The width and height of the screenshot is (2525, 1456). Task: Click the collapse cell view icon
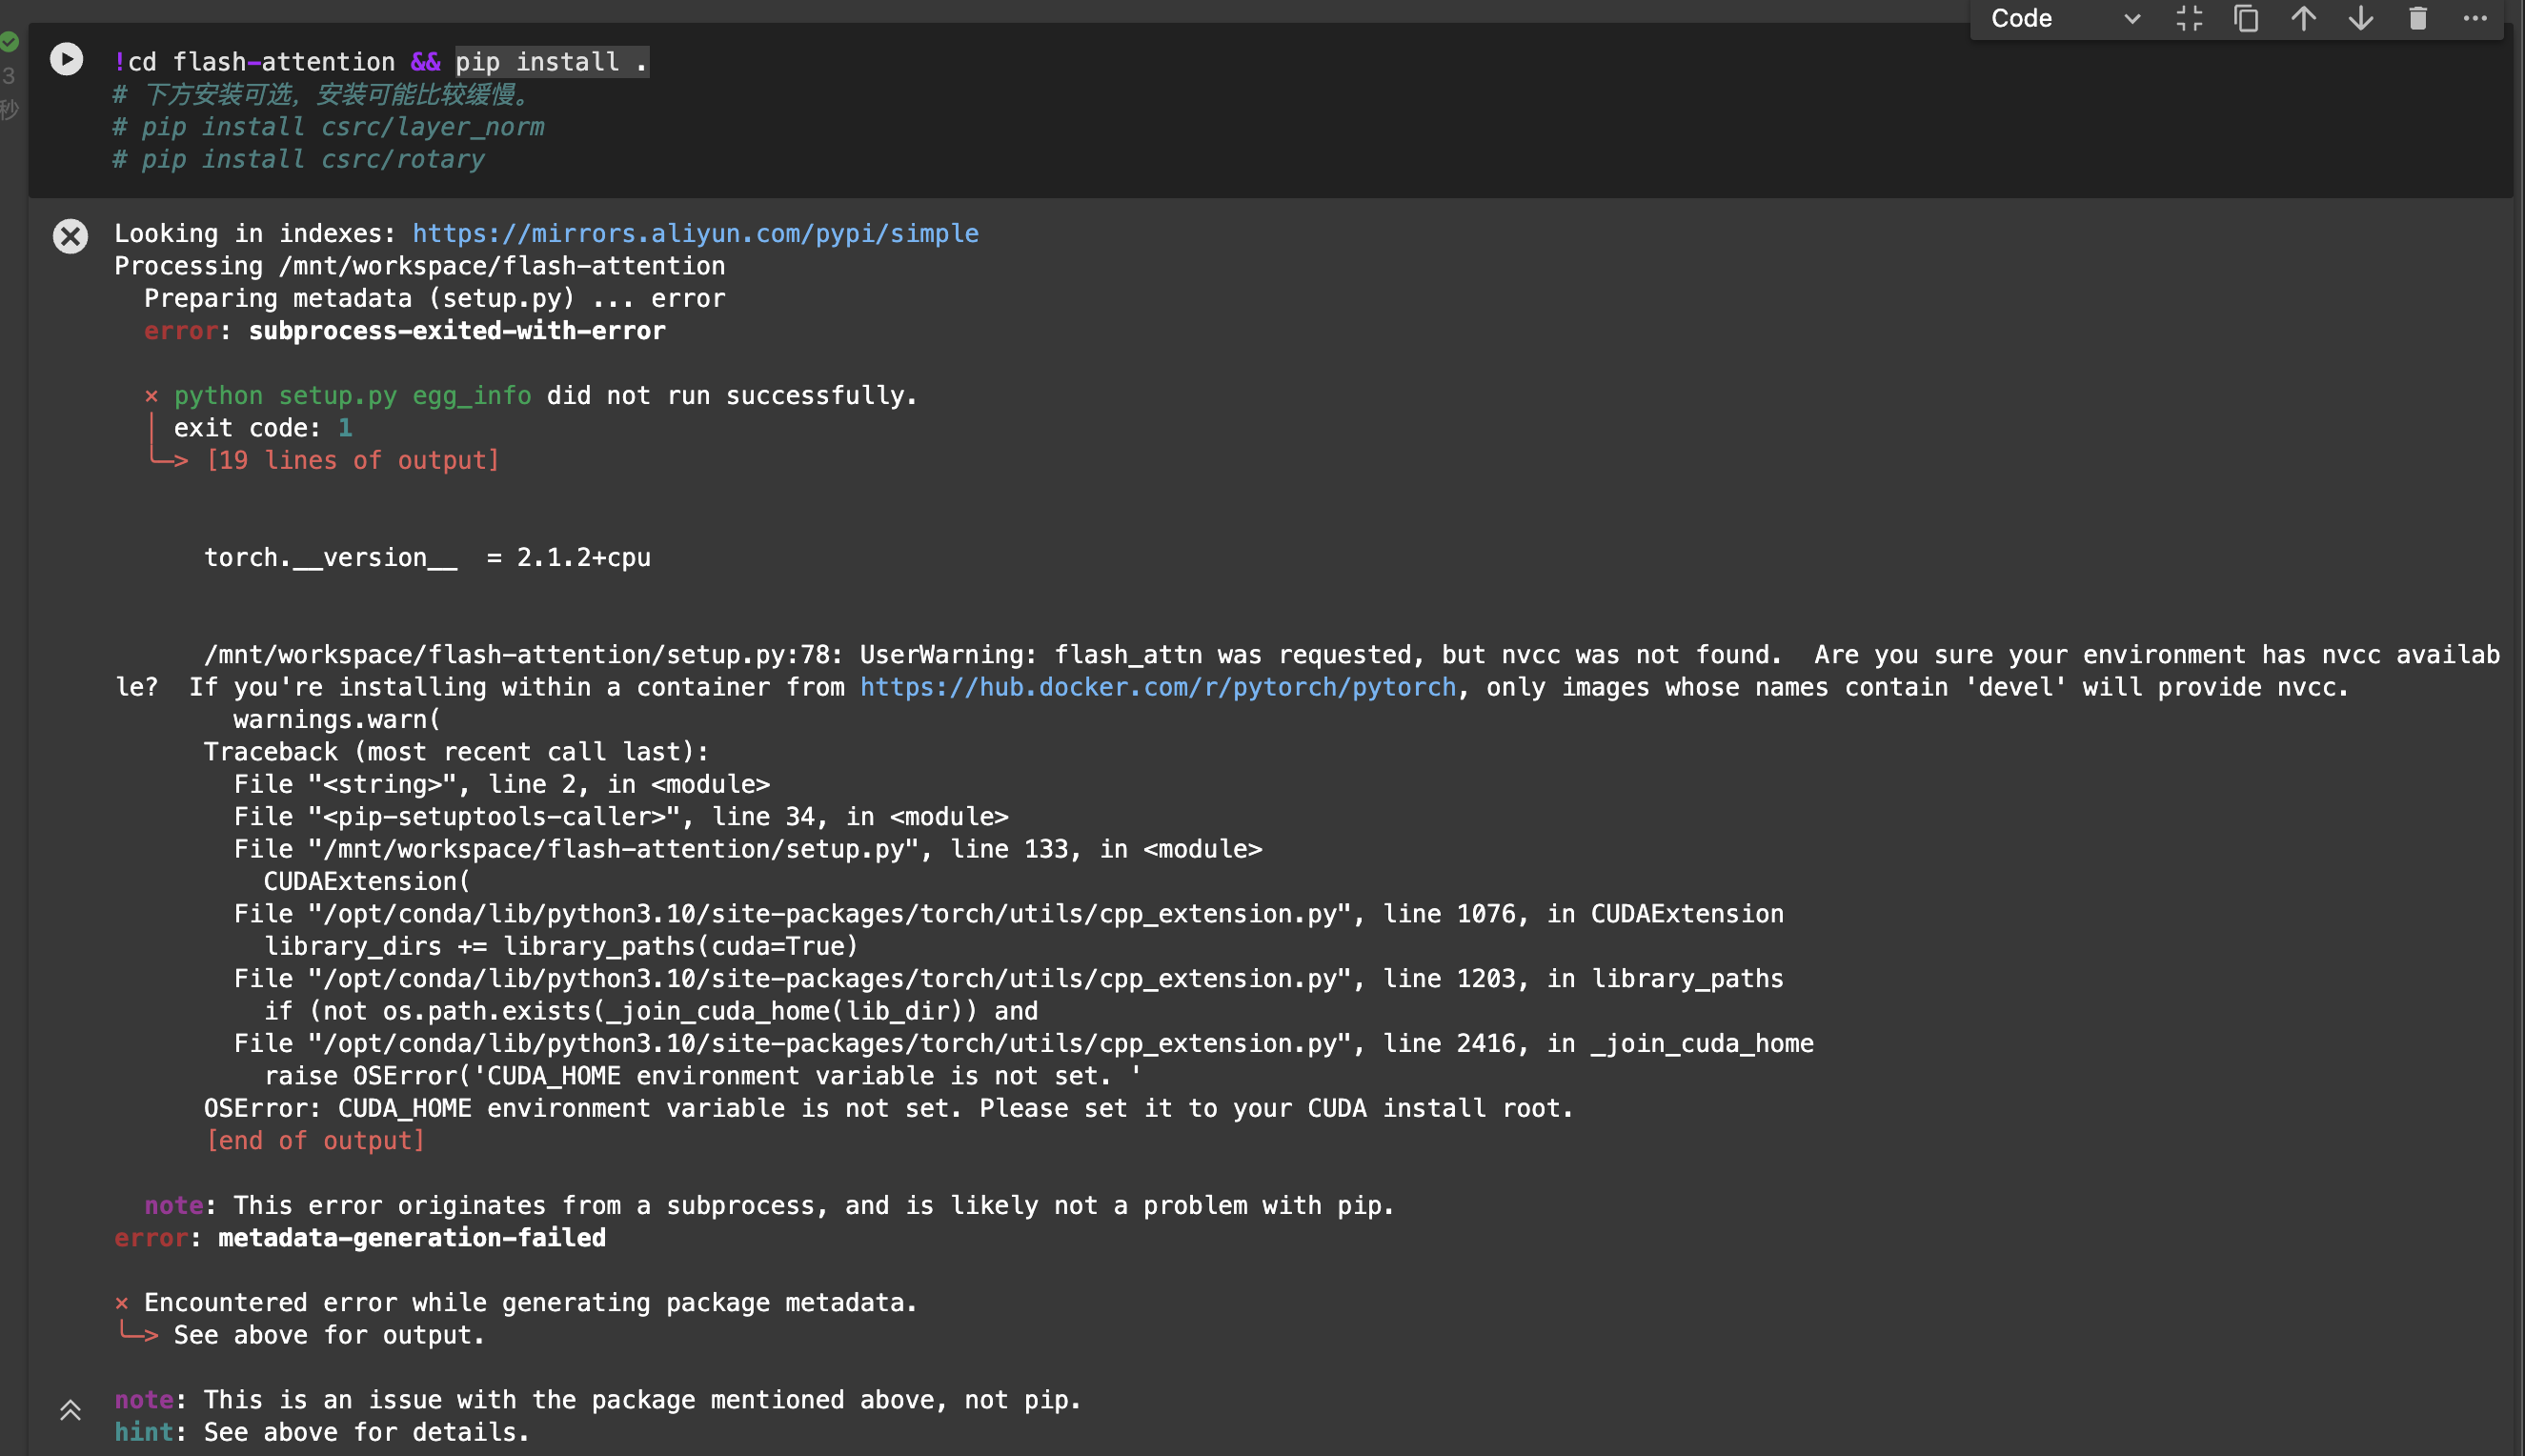click(x=2189, y=18)
